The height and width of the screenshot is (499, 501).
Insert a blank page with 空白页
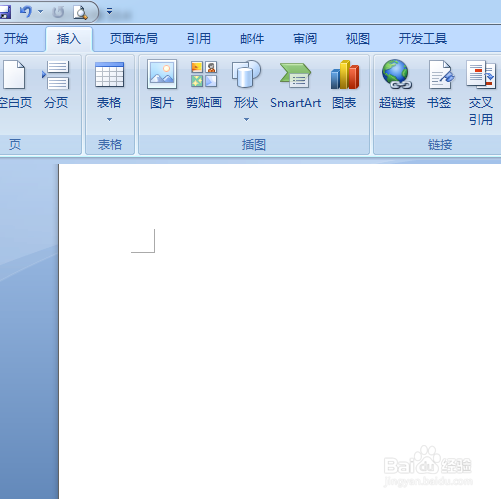click(x=15, y=85)
